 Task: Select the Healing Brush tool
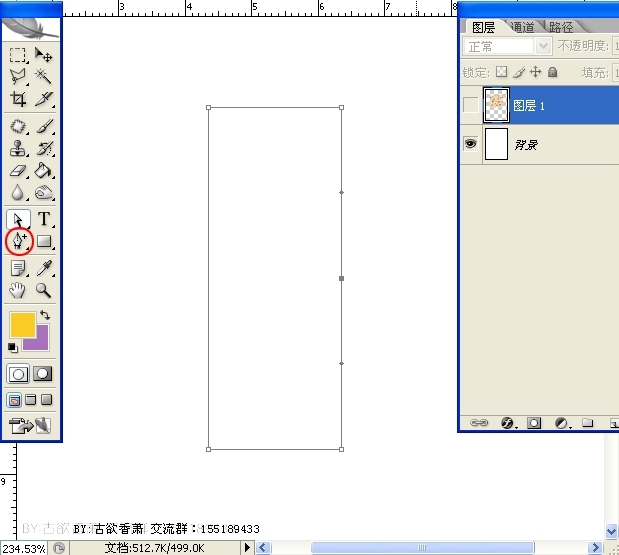click(17, 127)
